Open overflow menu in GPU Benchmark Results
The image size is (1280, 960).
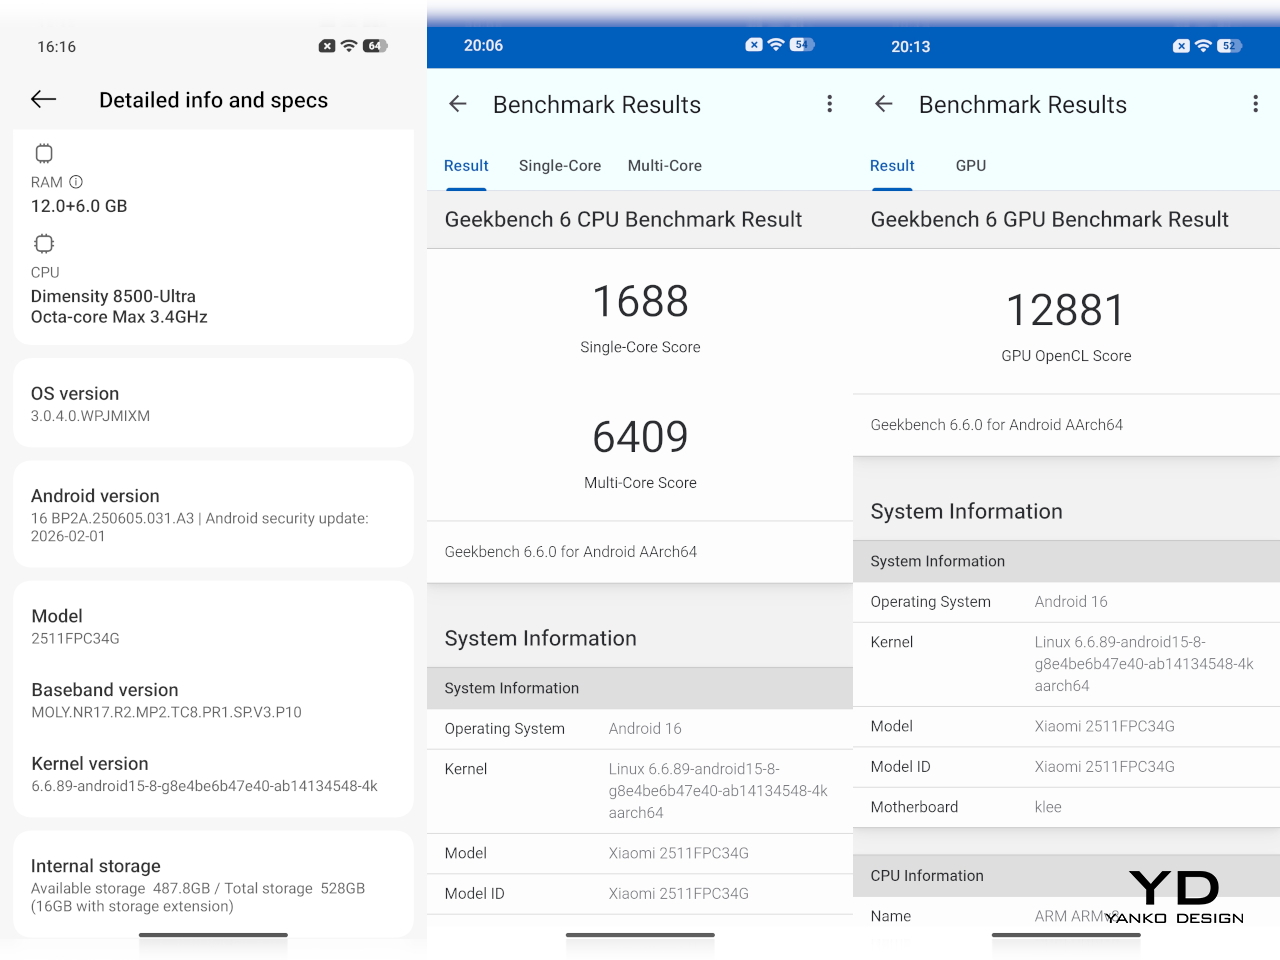coord(1255,104)
